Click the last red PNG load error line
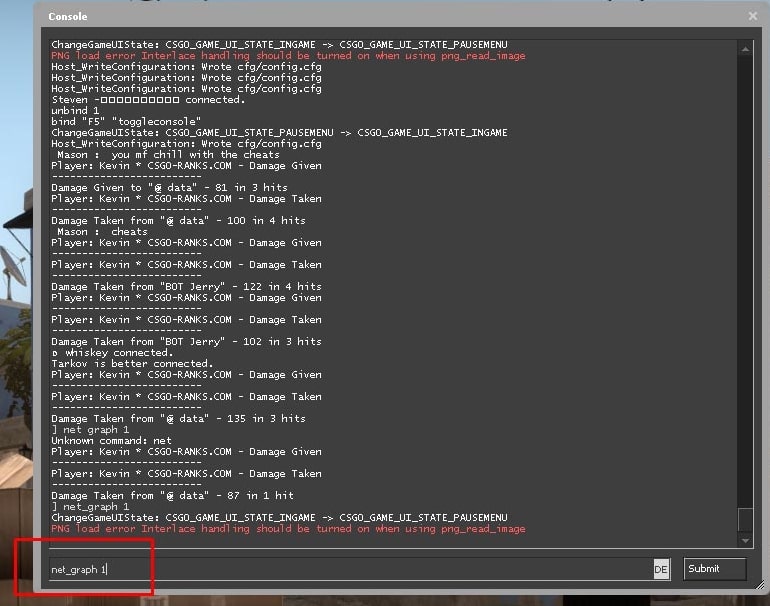Viewport: 770px width, 606px height. (x=288, y=529)
